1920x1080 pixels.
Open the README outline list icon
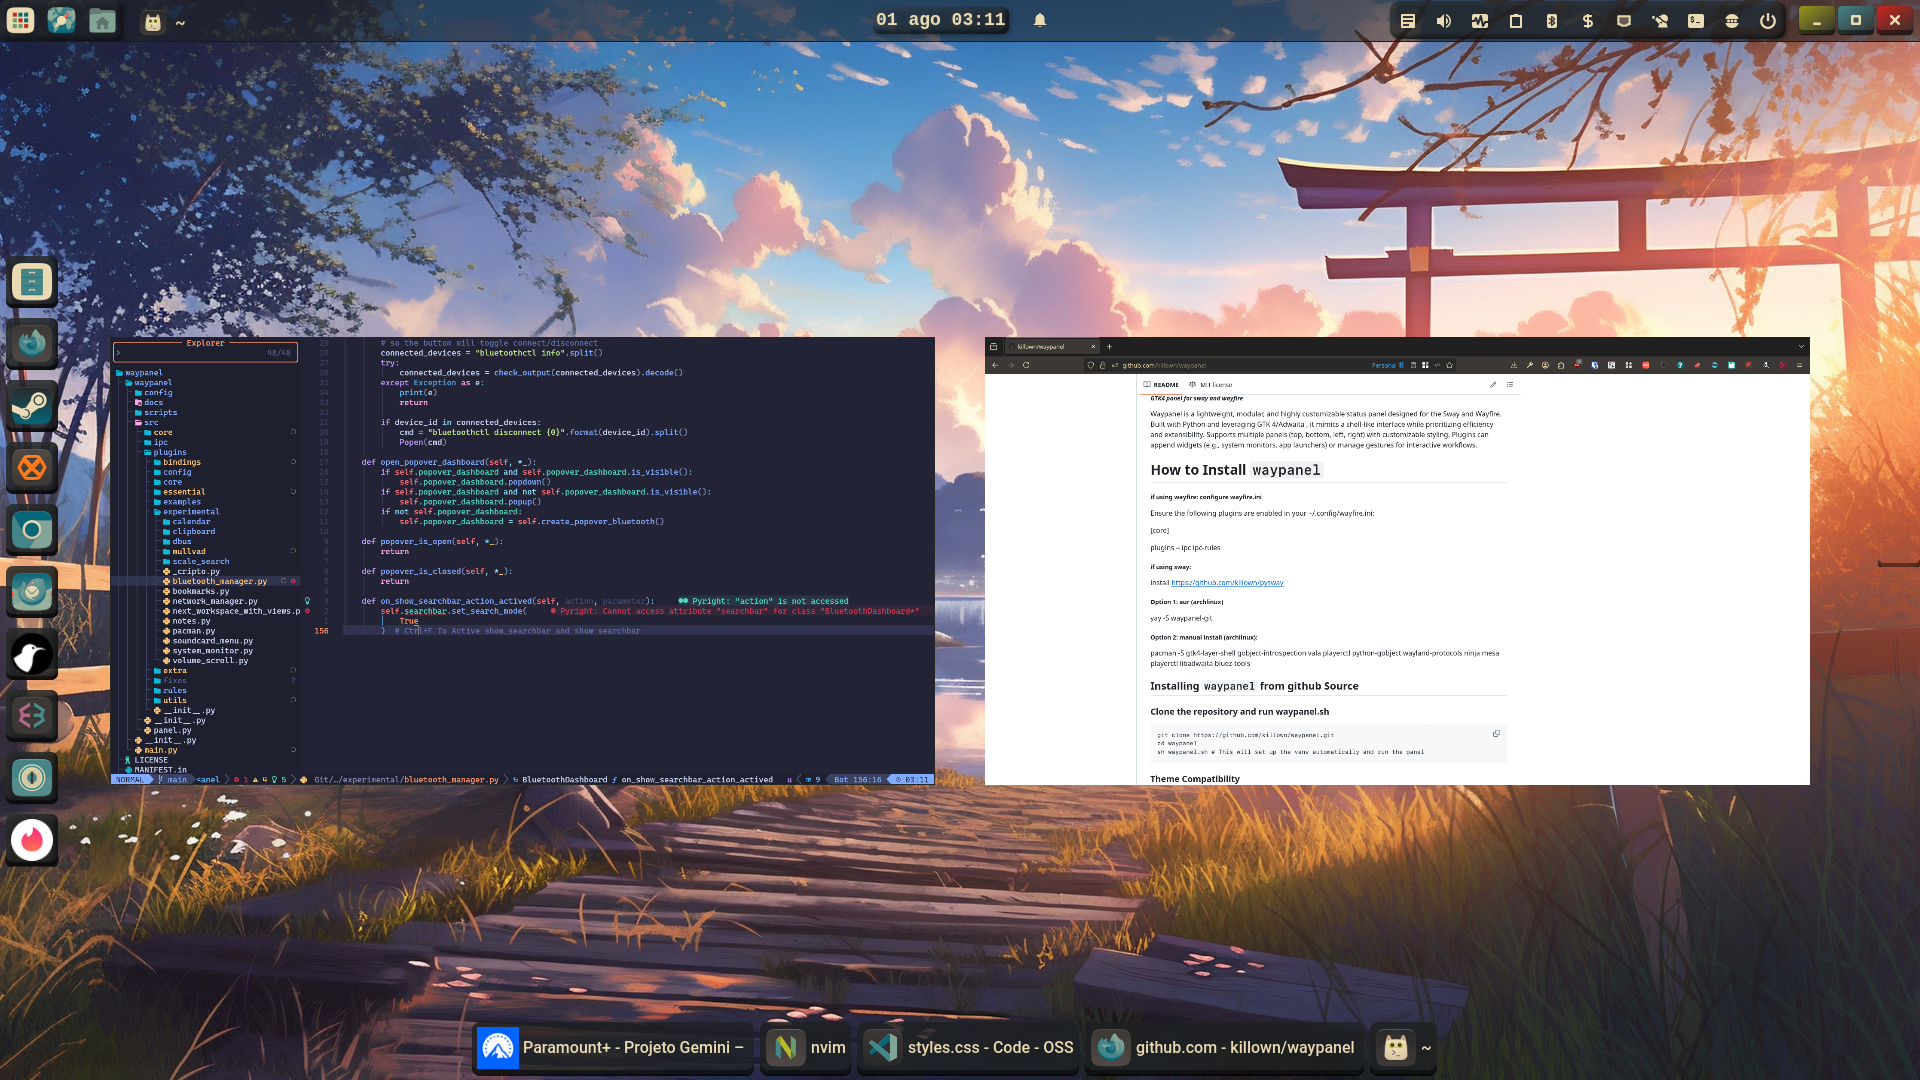(1509, 384)
